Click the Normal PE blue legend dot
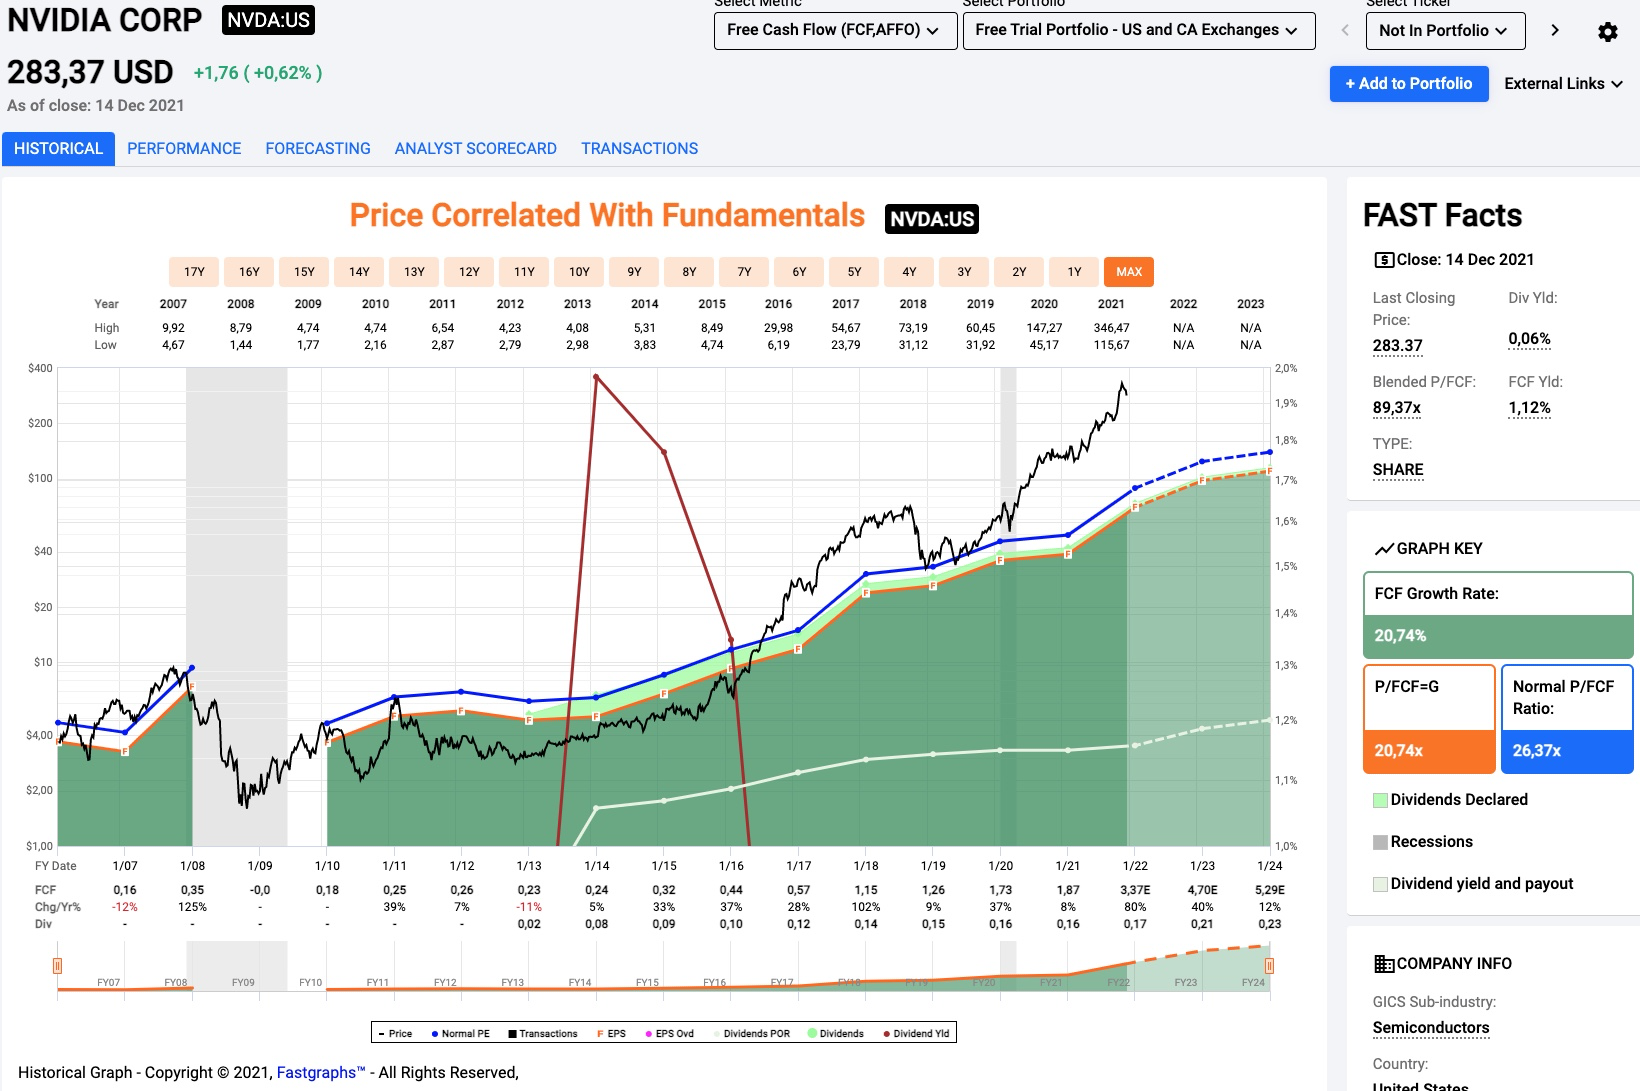The image size is (1640, 1091). [x=435, y=1034]
